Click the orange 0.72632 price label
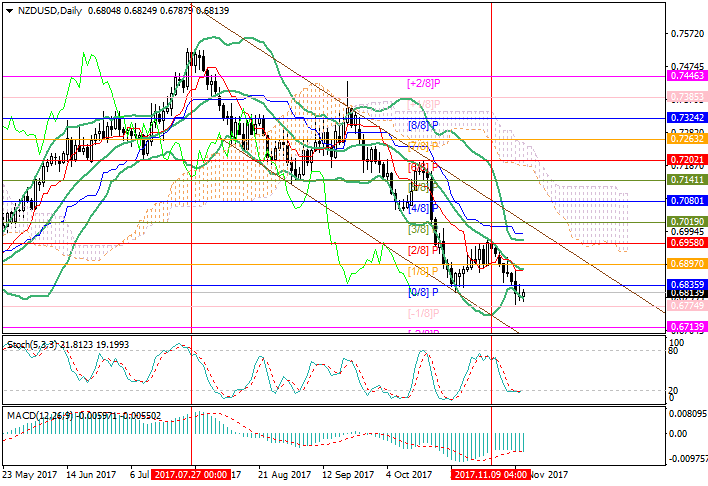The height and width of the screenshot is (486, 708). [x=687, y=139]
